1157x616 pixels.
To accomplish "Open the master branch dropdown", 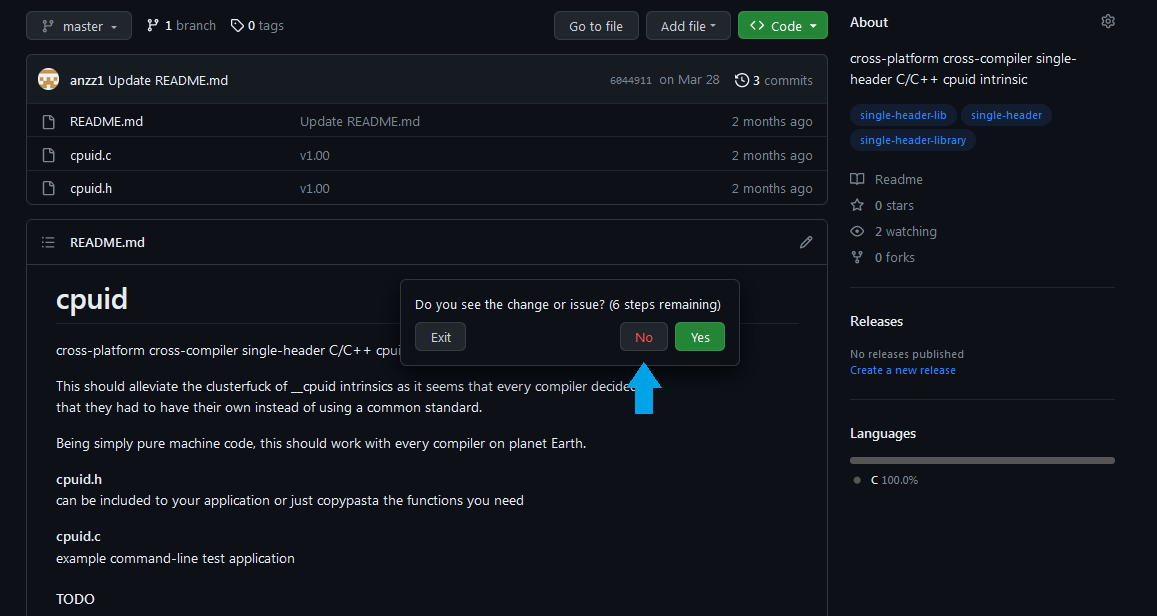I will [x=79, y=26].
